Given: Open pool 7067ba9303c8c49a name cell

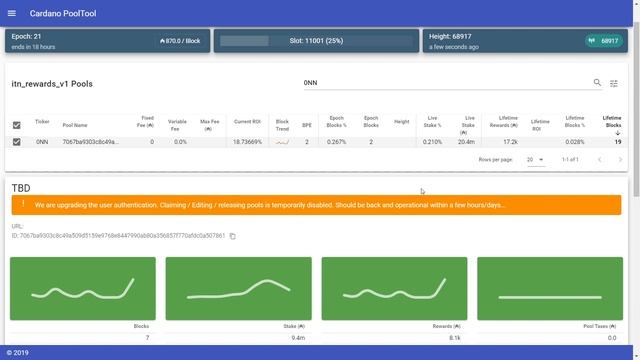Looking at the screenshot, I should tap(91, 142).
